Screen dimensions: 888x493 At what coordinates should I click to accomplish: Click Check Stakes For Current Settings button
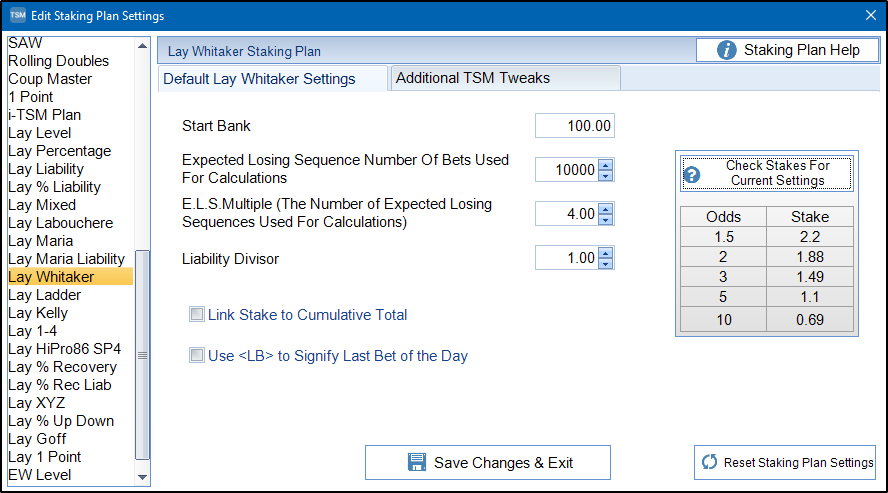coord(766,173)
